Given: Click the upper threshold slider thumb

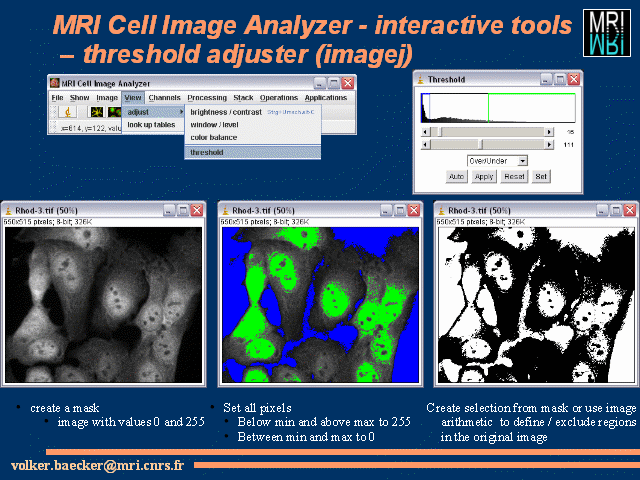Looking at the screenshot, I should tap(440, 132).
